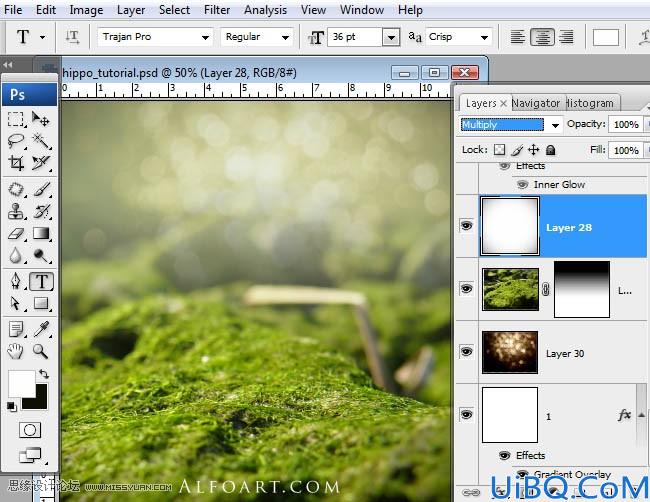The height and width of the screenshot is (502, 650).
Task: Select the Blur tool
Action: (16, 255)
